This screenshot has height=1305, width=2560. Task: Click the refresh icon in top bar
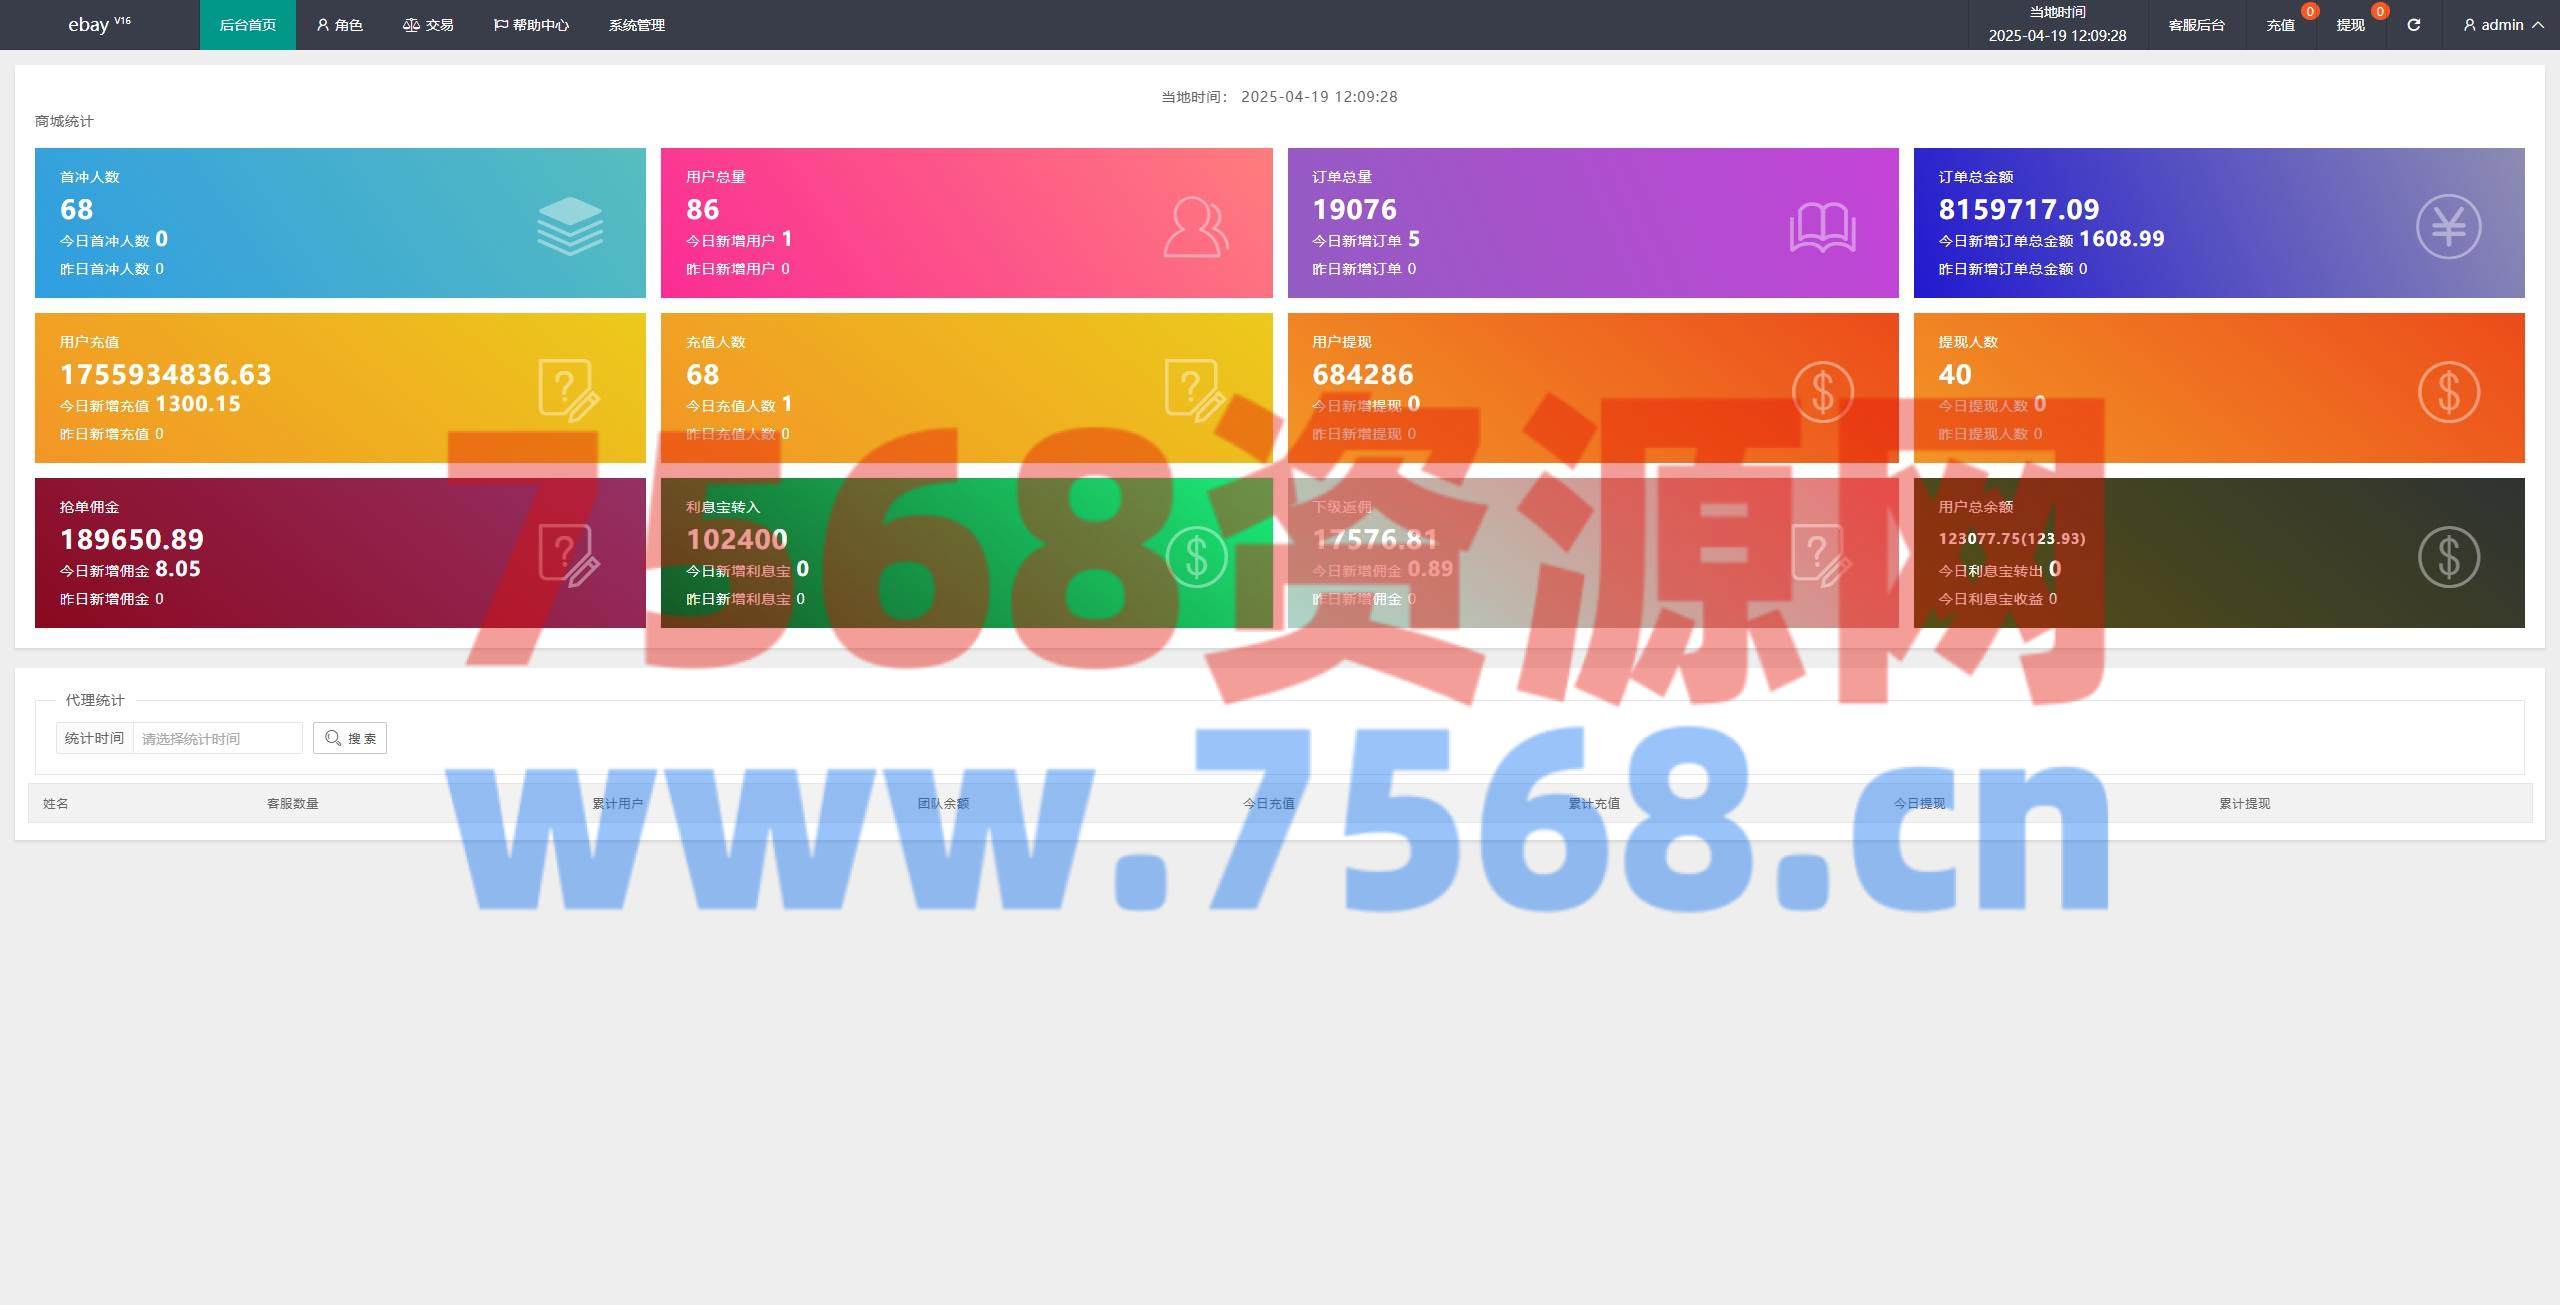pos(2413,25)
